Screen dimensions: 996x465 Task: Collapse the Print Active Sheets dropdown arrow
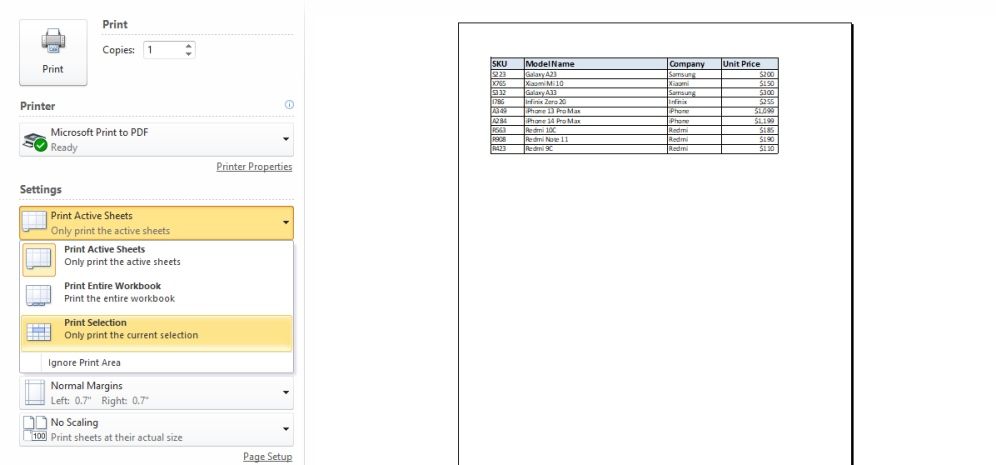tap(286, 223)
